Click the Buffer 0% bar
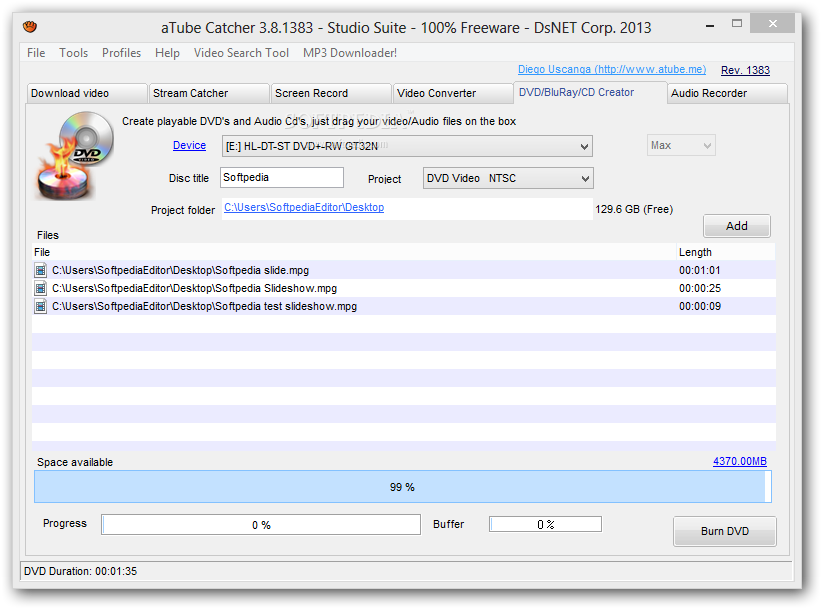822x609 pixels. click(545, 524)
